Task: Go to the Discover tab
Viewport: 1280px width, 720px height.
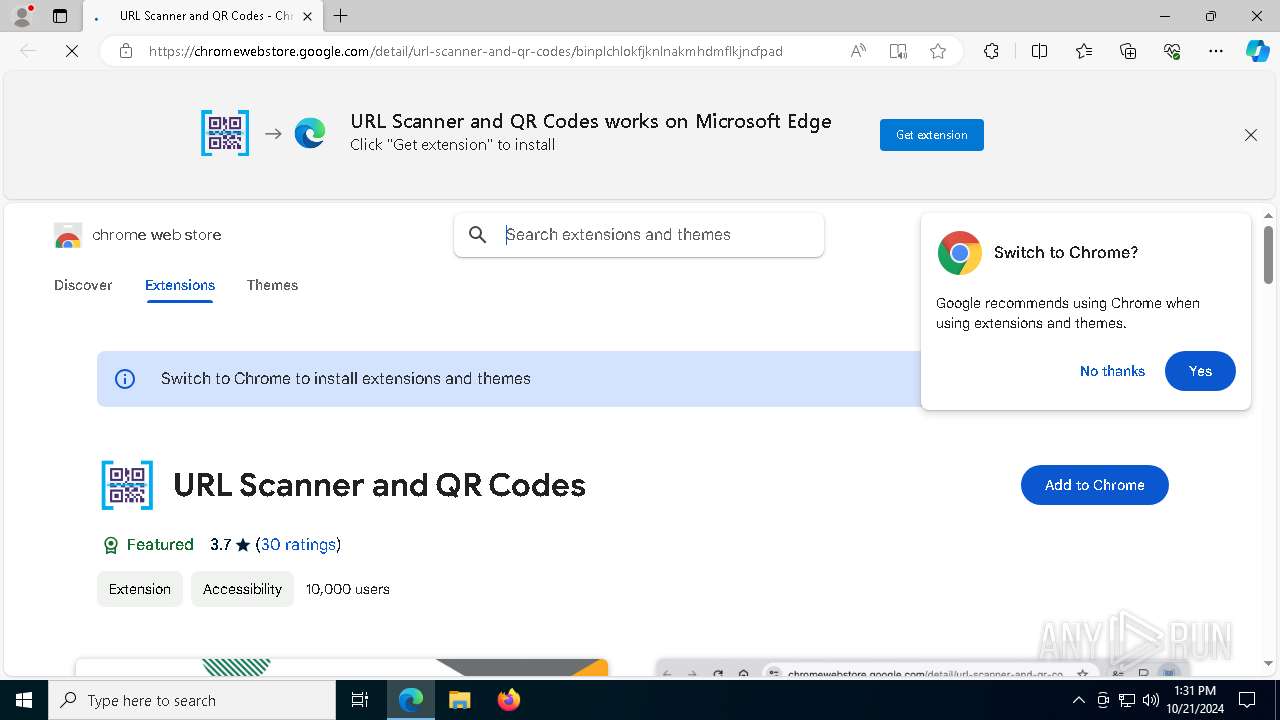Action: [83, 285]
